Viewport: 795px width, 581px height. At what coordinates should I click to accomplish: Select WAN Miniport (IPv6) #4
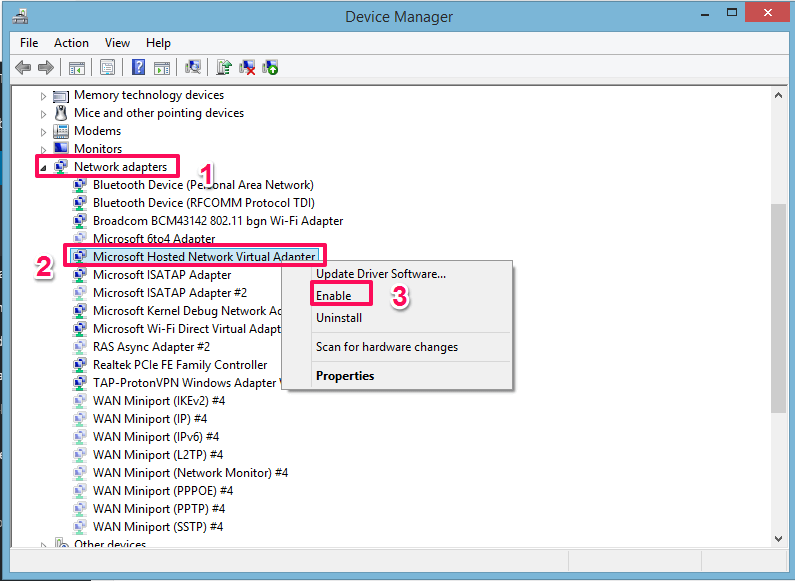click(156, 437)
